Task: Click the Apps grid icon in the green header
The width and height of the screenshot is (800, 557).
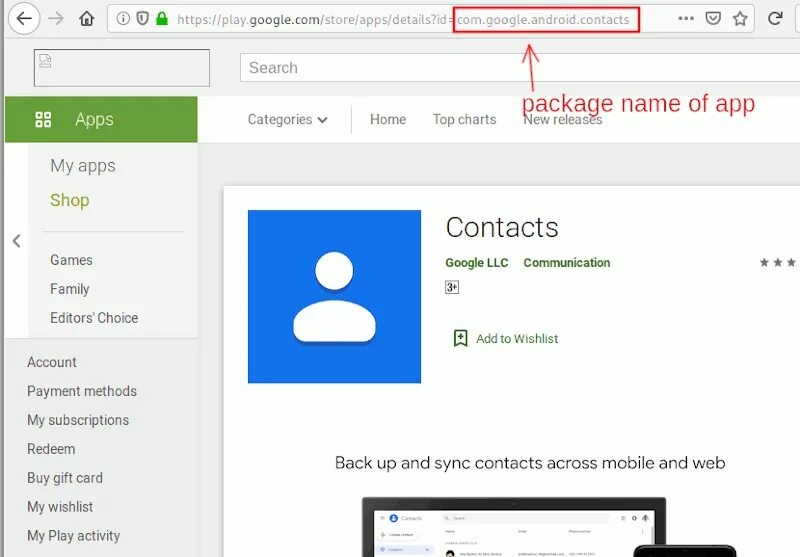Action: 43,119
